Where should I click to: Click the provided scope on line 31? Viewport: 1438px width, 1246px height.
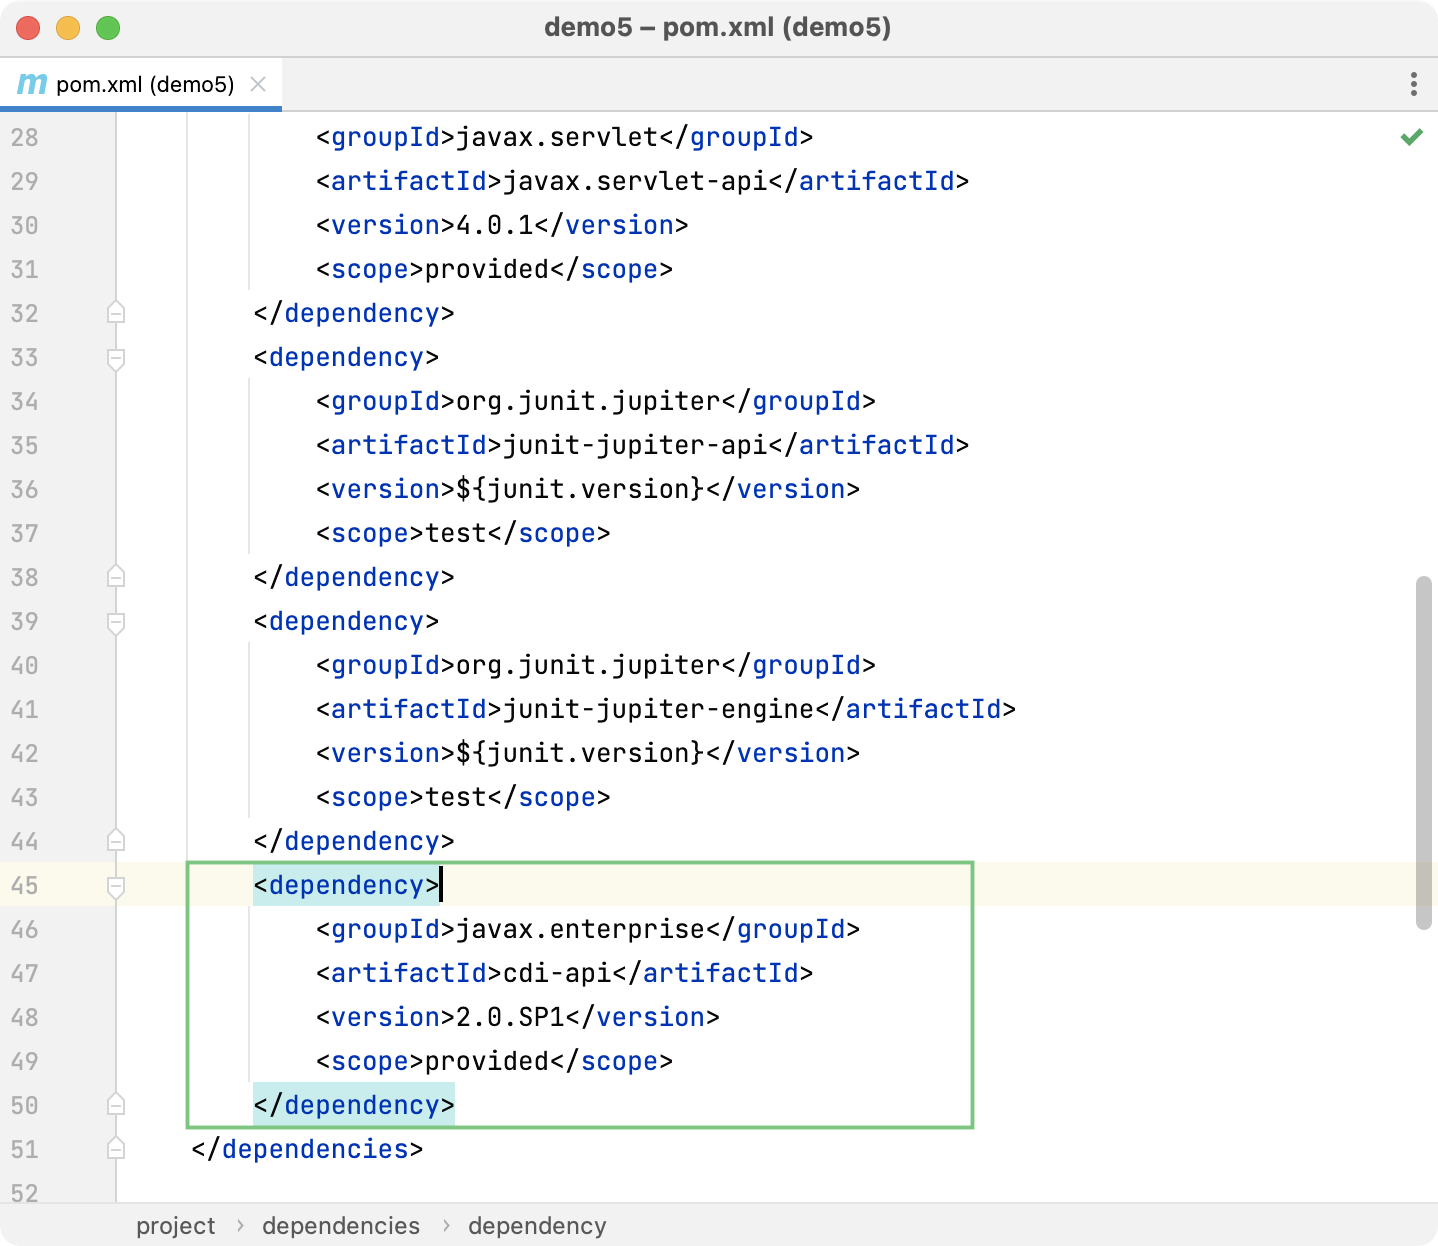pyautogui.click(x=487, y=269)
